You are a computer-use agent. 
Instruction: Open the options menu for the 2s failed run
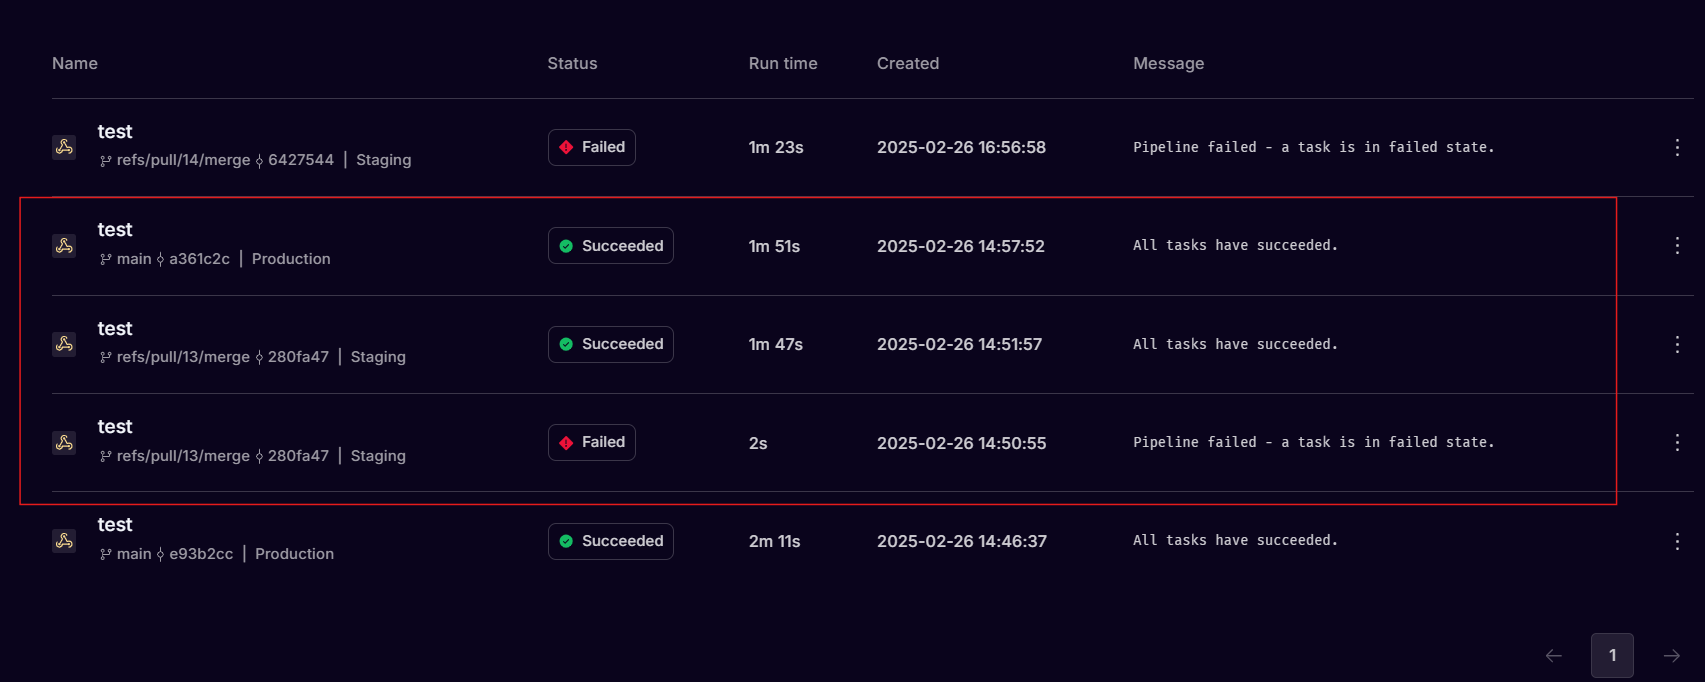(x=1677, y=442)
